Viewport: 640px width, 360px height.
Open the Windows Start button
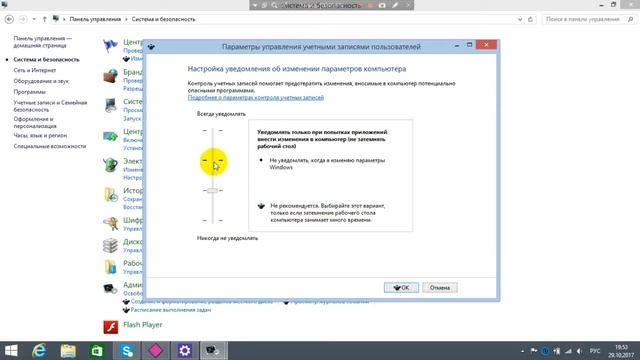[x=11, y=351]
